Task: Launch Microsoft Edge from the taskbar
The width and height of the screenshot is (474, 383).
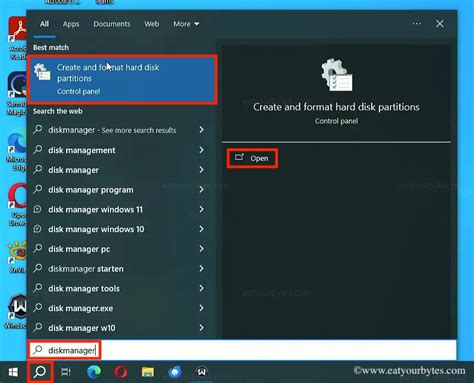Action: 94,372
